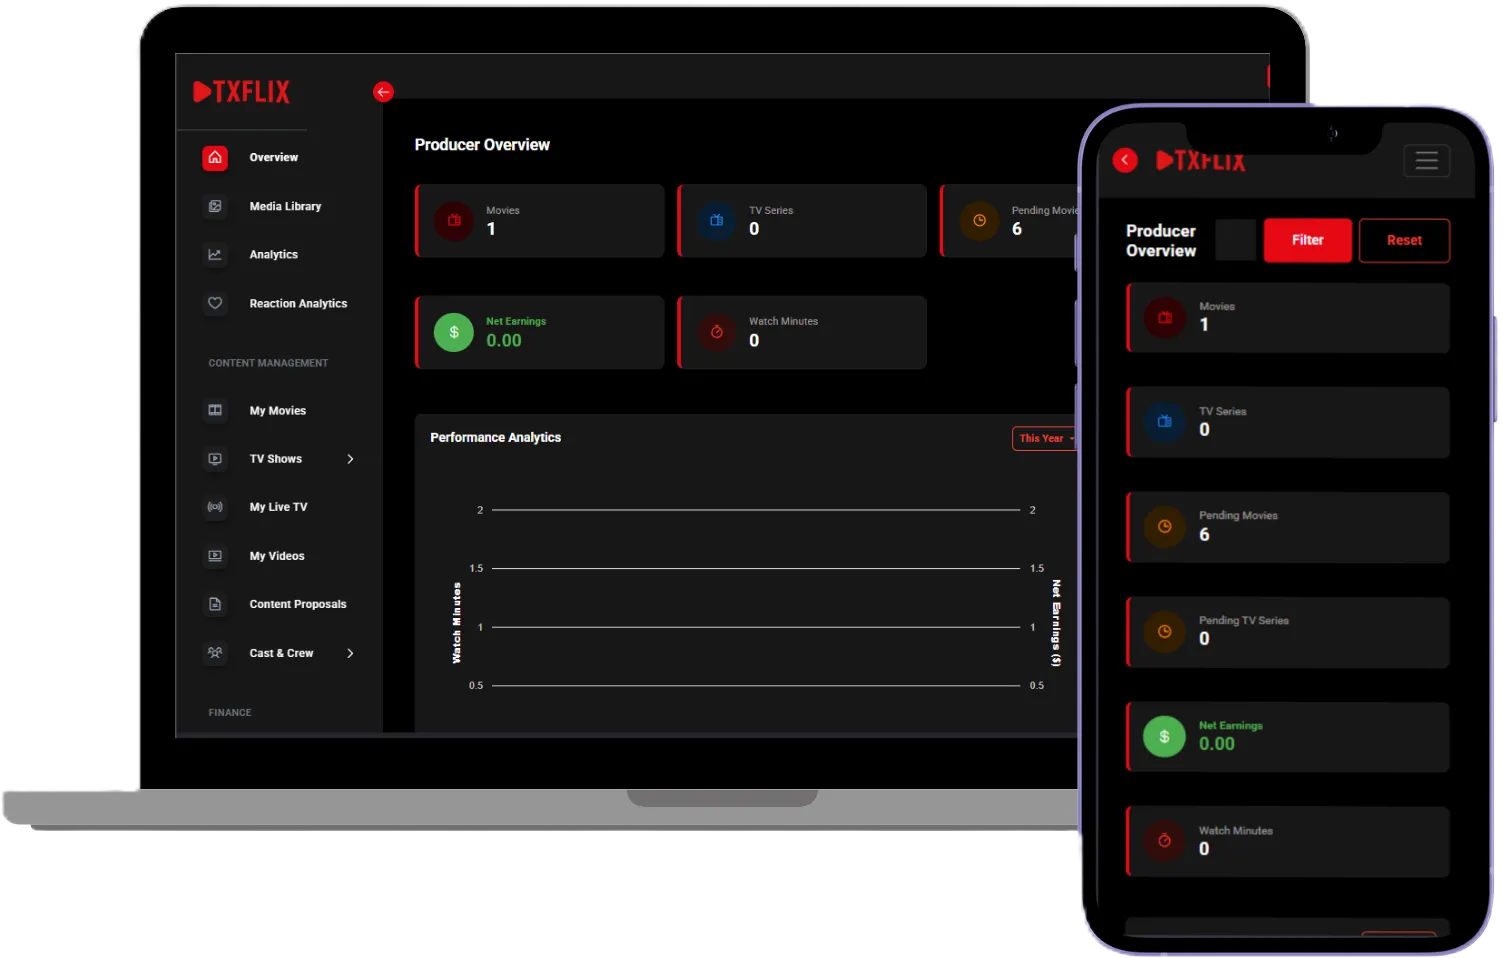The image size is (1502, 958).
Task: Expand the Cast & Crew submenu
Action: (x=350, y=653)
